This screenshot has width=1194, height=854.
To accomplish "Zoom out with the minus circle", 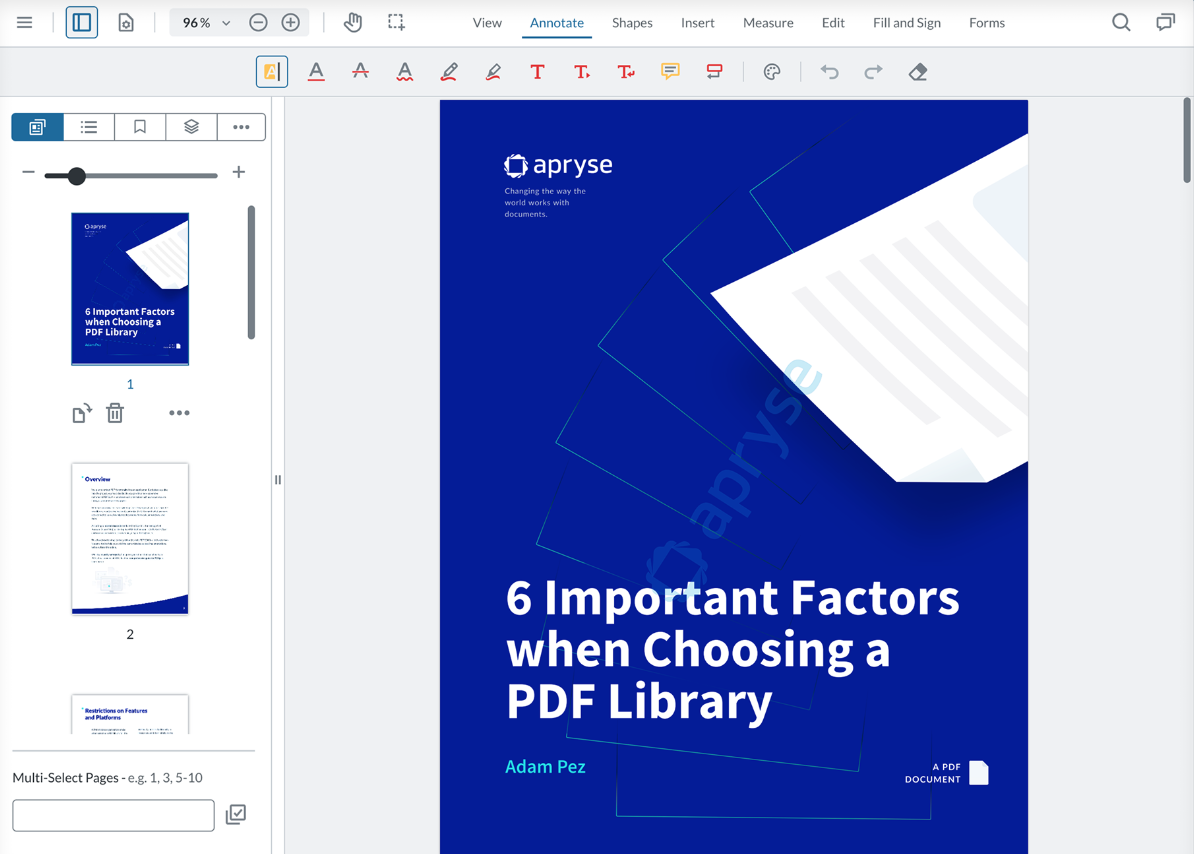I will [258, 23].
